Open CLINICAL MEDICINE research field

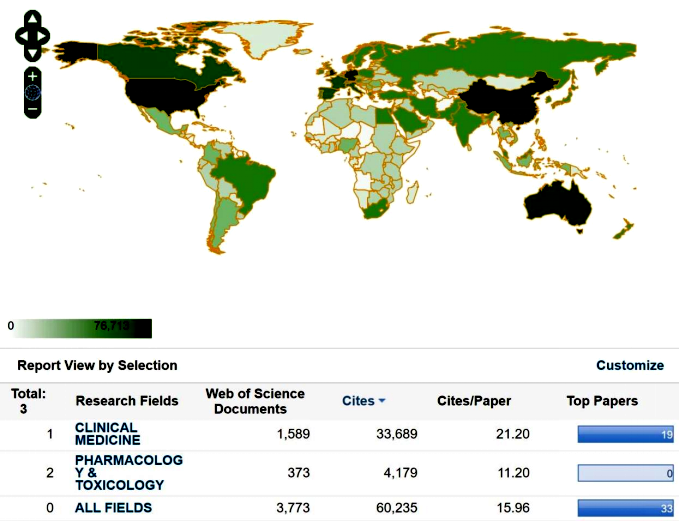point(107,433)
